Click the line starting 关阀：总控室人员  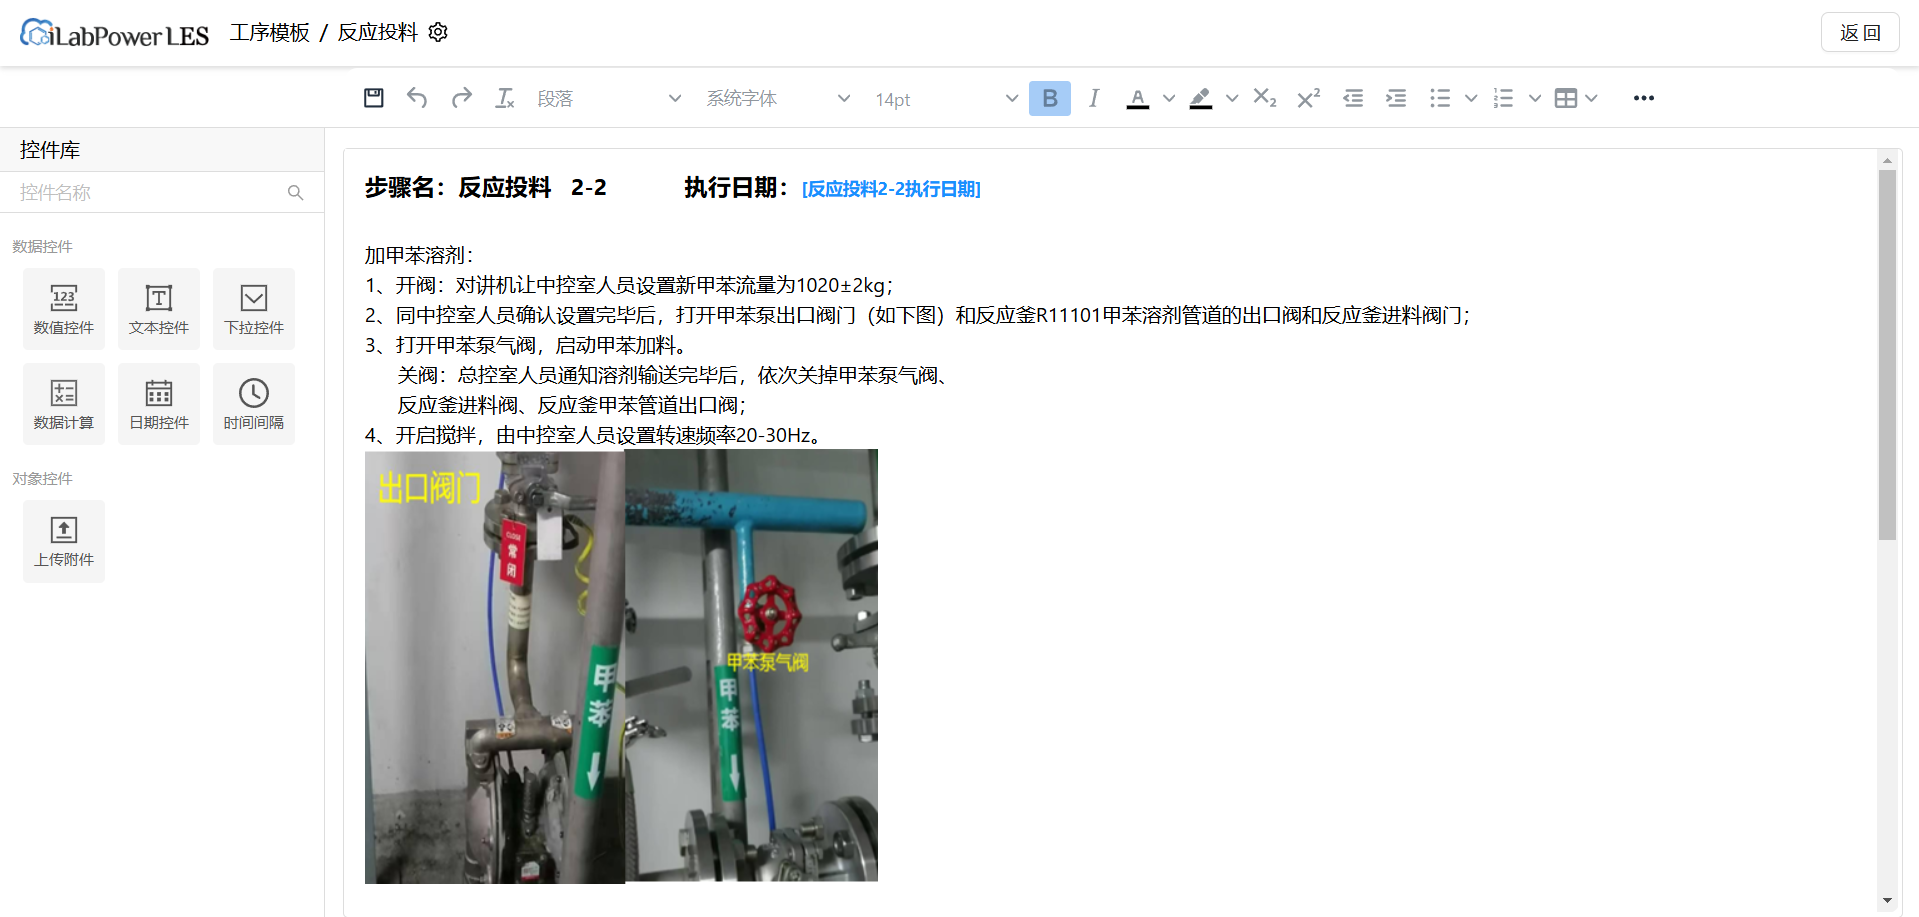672,375
